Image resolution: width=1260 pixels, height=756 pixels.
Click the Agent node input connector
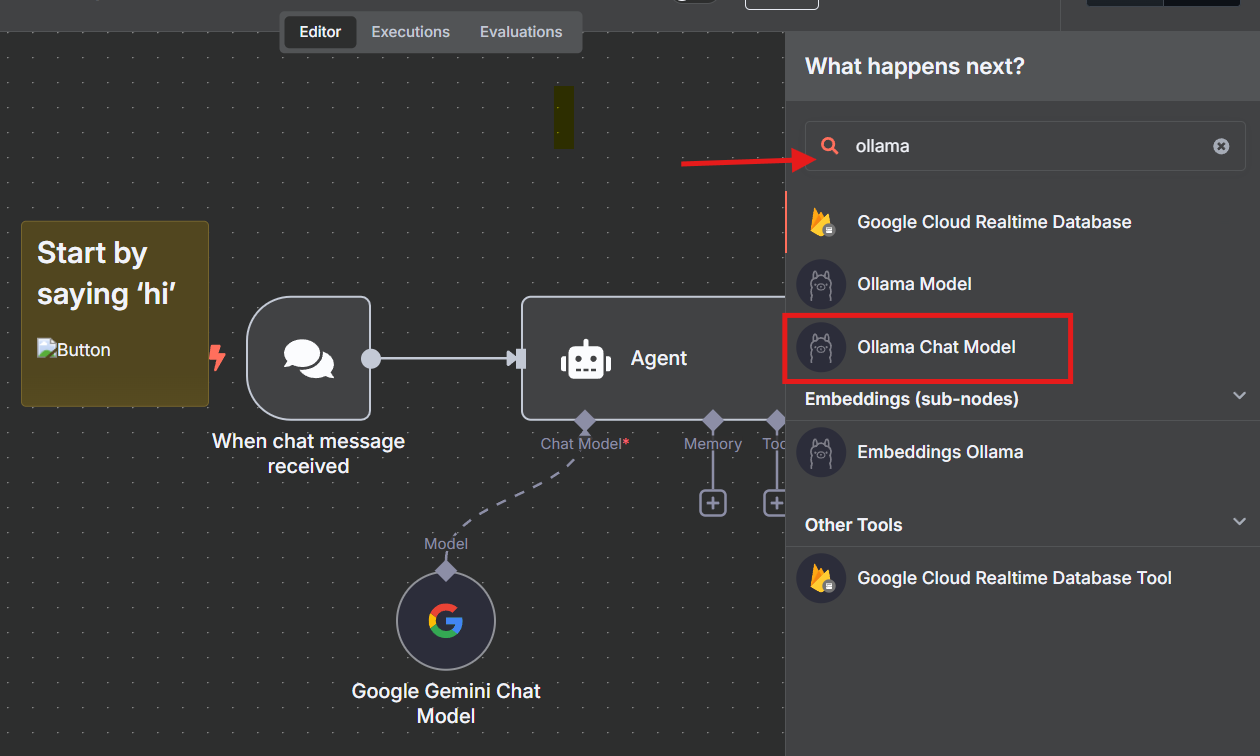519,358
